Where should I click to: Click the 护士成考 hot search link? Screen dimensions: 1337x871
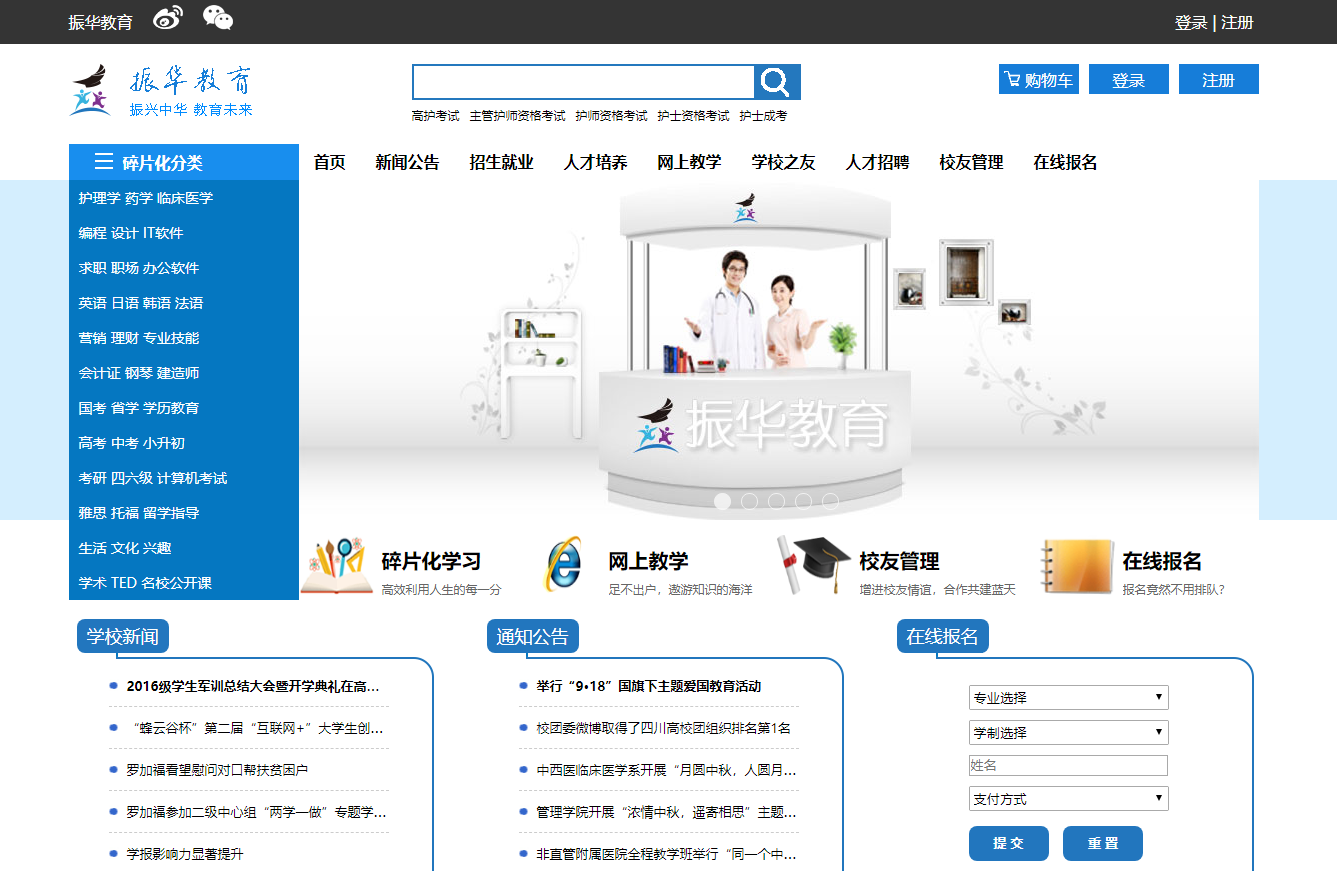click(763, 116)
